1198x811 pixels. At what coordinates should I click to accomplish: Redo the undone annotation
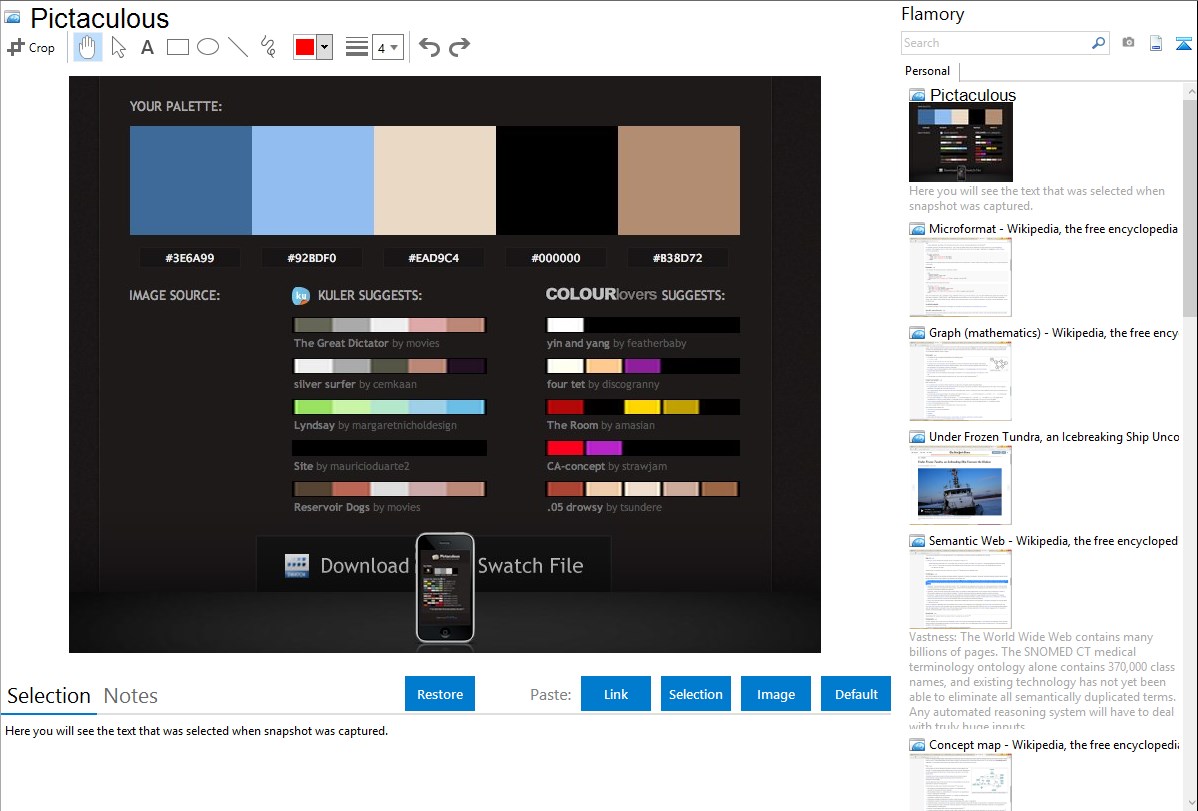click(459, 47)
